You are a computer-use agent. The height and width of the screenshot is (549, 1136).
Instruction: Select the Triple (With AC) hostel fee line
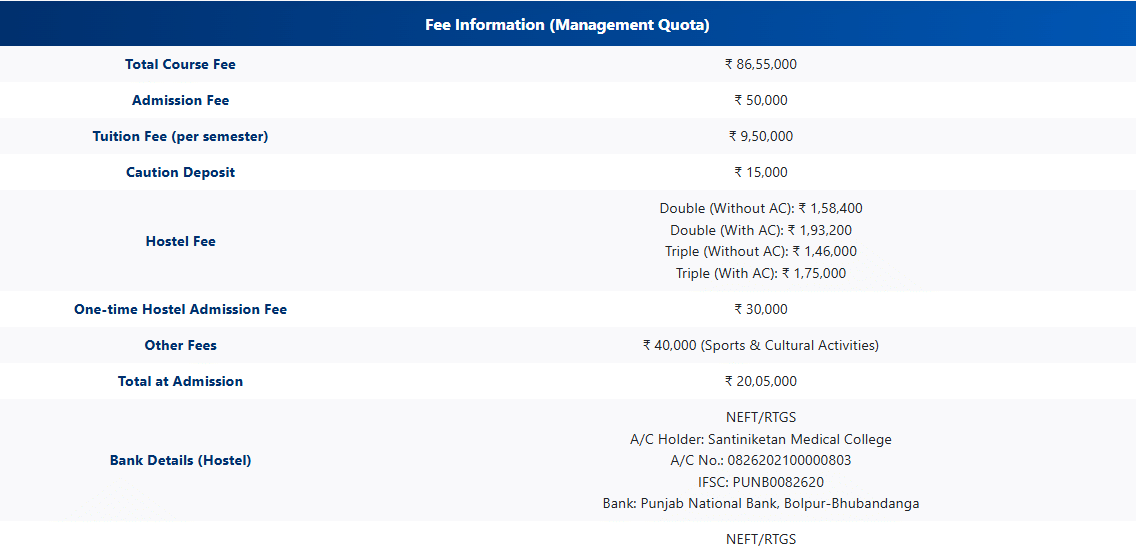coord(760,273)
